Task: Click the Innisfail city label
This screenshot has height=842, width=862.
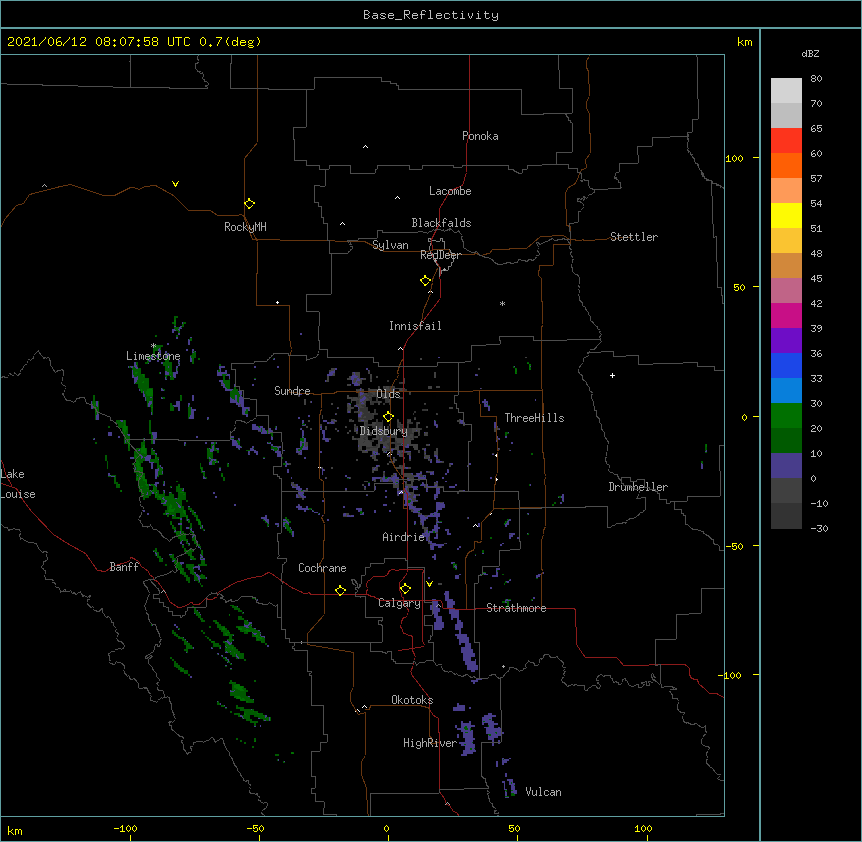Action: coord(415,326)
